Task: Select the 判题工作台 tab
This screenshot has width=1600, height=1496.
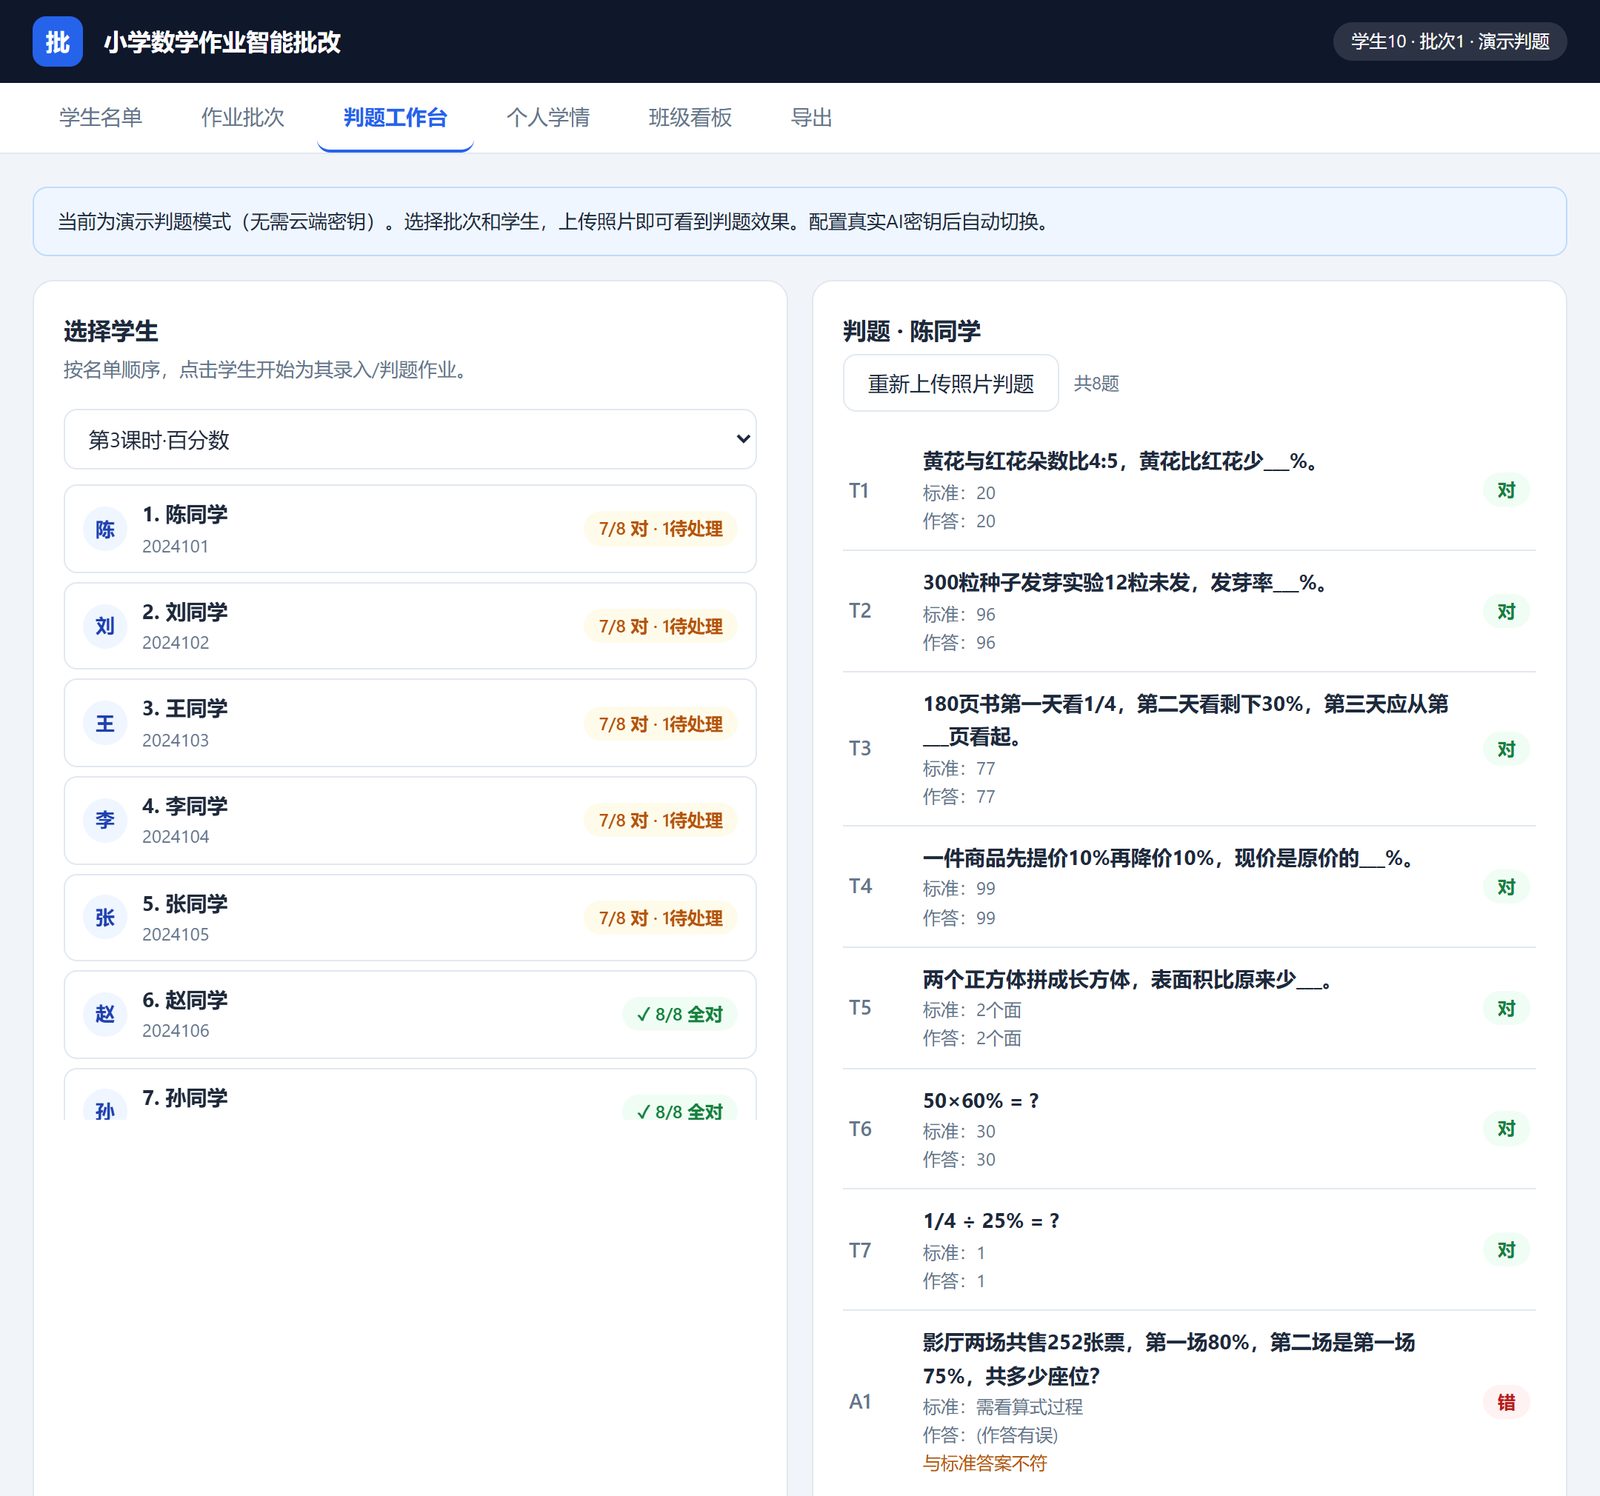Action: pyautogui.click(x=395, y=118)
